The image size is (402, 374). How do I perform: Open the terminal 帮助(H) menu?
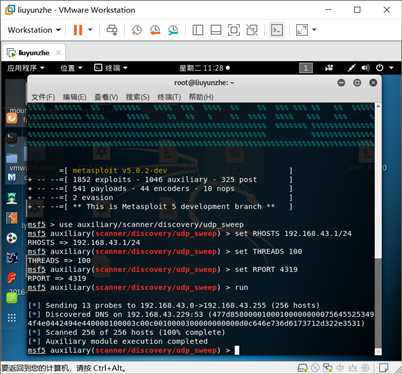(x=201, y=97)
